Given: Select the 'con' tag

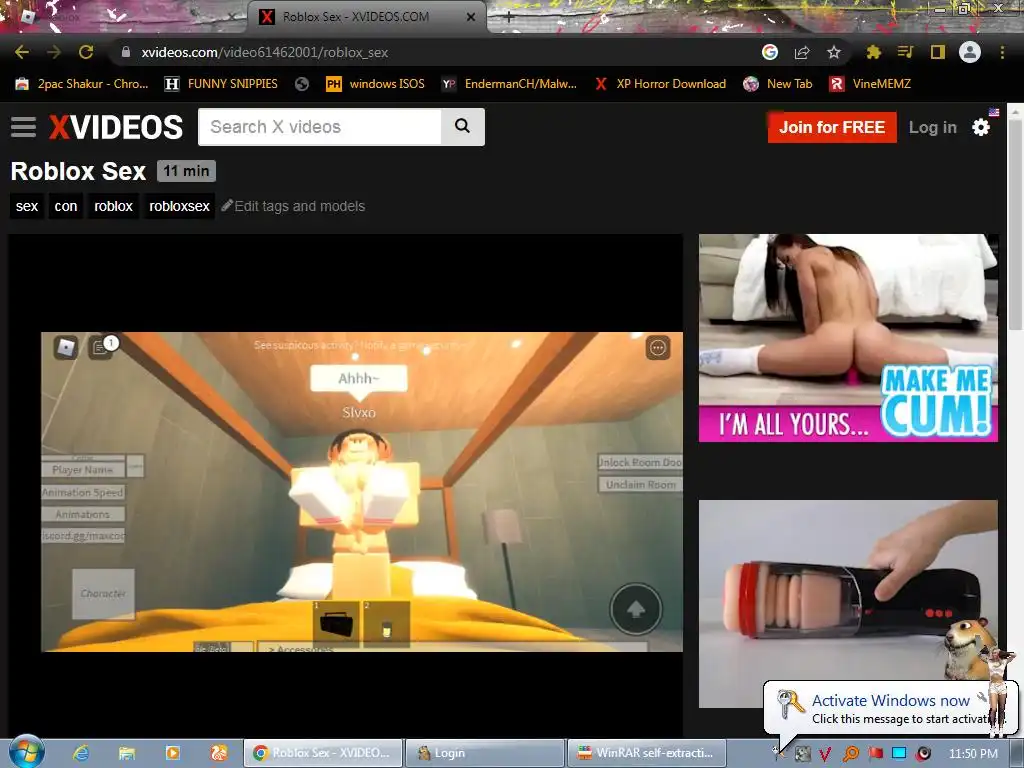Looking at the screenshot, I should click(x=66, y=206).
